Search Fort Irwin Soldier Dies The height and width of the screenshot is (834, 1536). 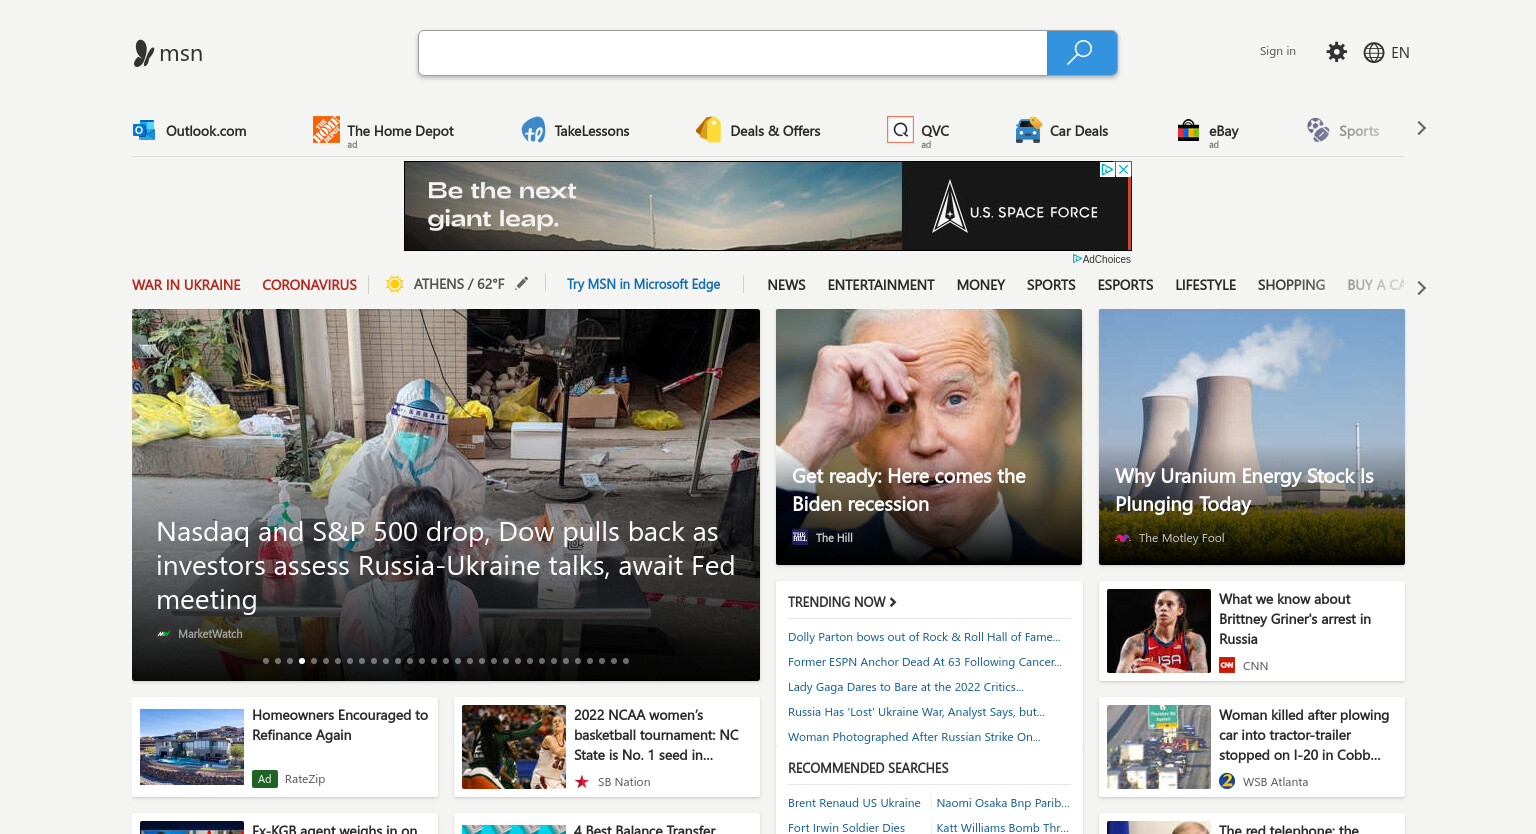(846, 828)
